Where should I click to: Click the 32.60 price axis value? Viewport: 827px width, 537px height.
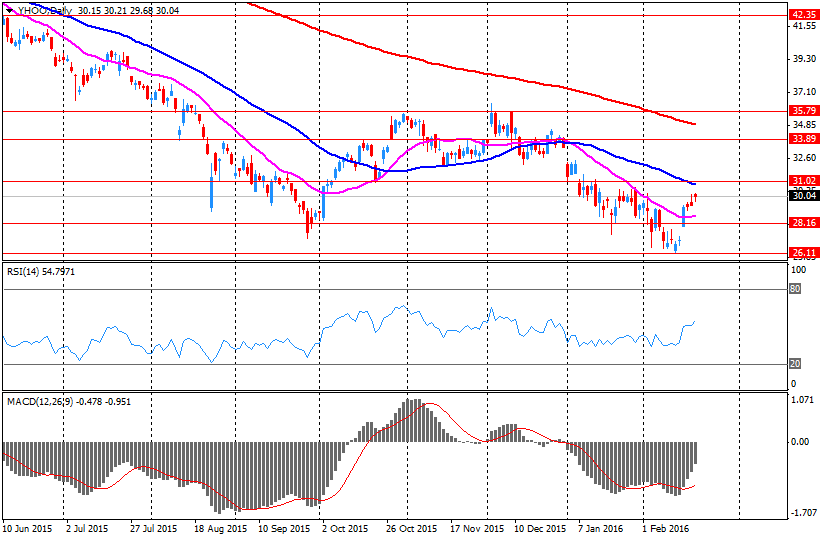click(804, 158)
